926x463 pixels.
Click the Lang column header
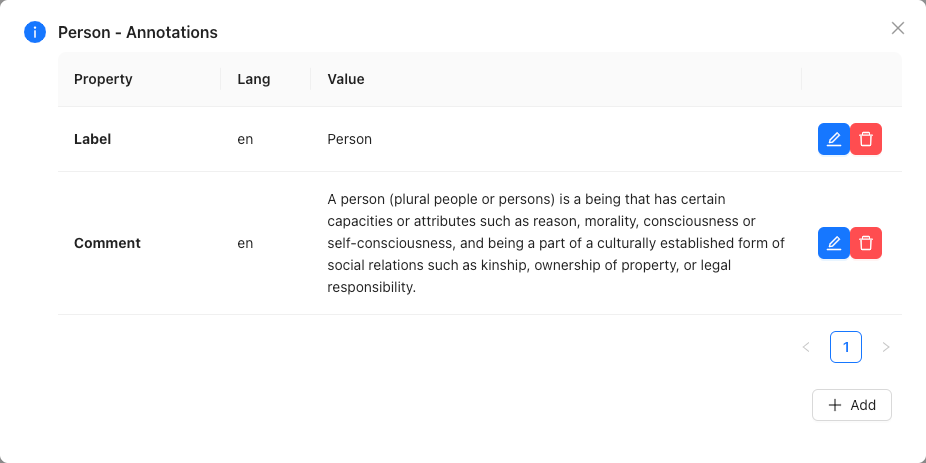(x=254, y=79)
